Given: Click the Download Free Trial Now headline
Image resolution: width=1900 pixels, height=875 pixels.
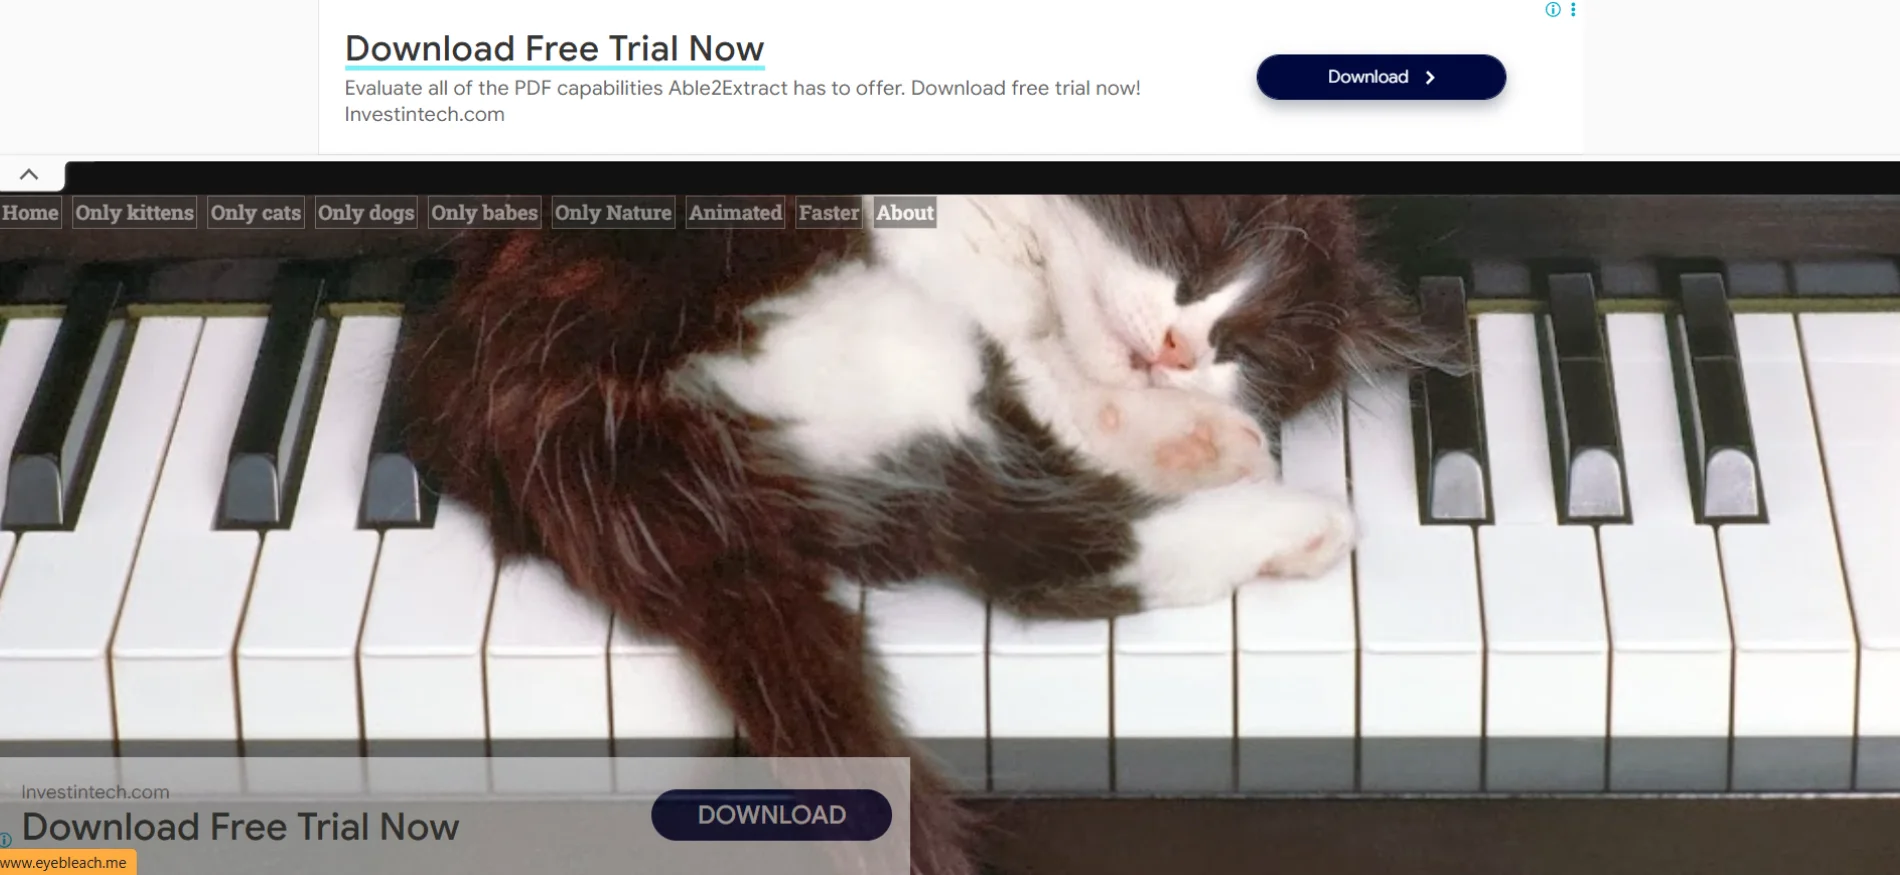Looking at the screenshot, I should 554,48.
